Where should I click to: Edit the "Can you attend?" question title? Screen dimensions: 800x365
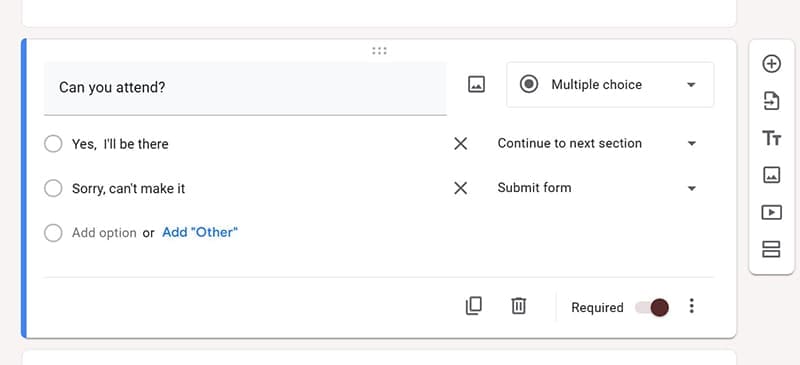pos(245,88)
